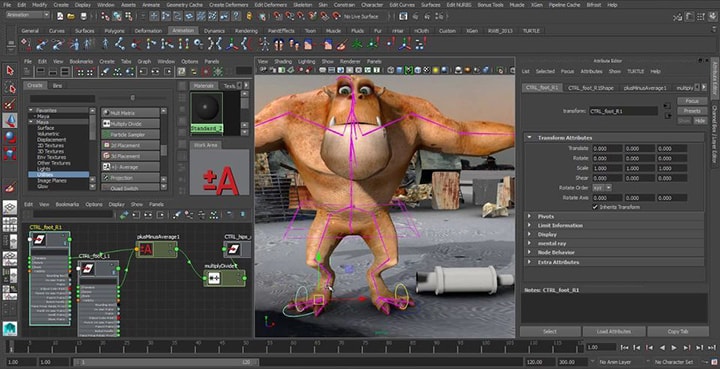The width and height of the screenshot is (720, 369).
Task: Click the Maya home icon at toolbox bottom
Action: 10,328
